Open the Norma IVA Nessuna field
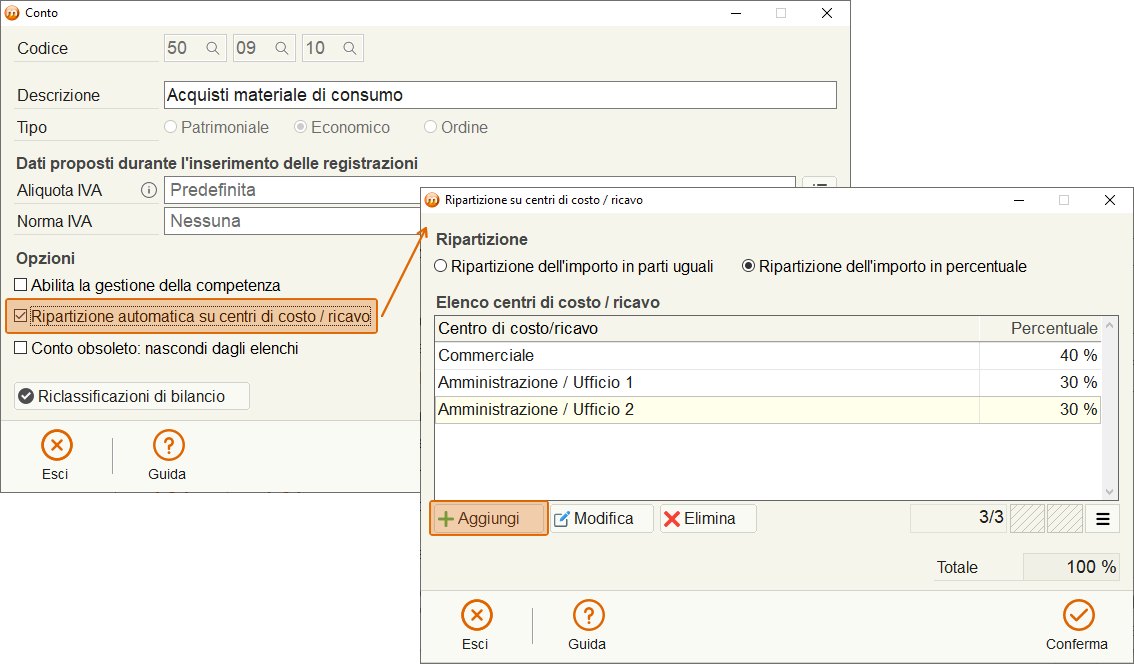 coord(292,221)
